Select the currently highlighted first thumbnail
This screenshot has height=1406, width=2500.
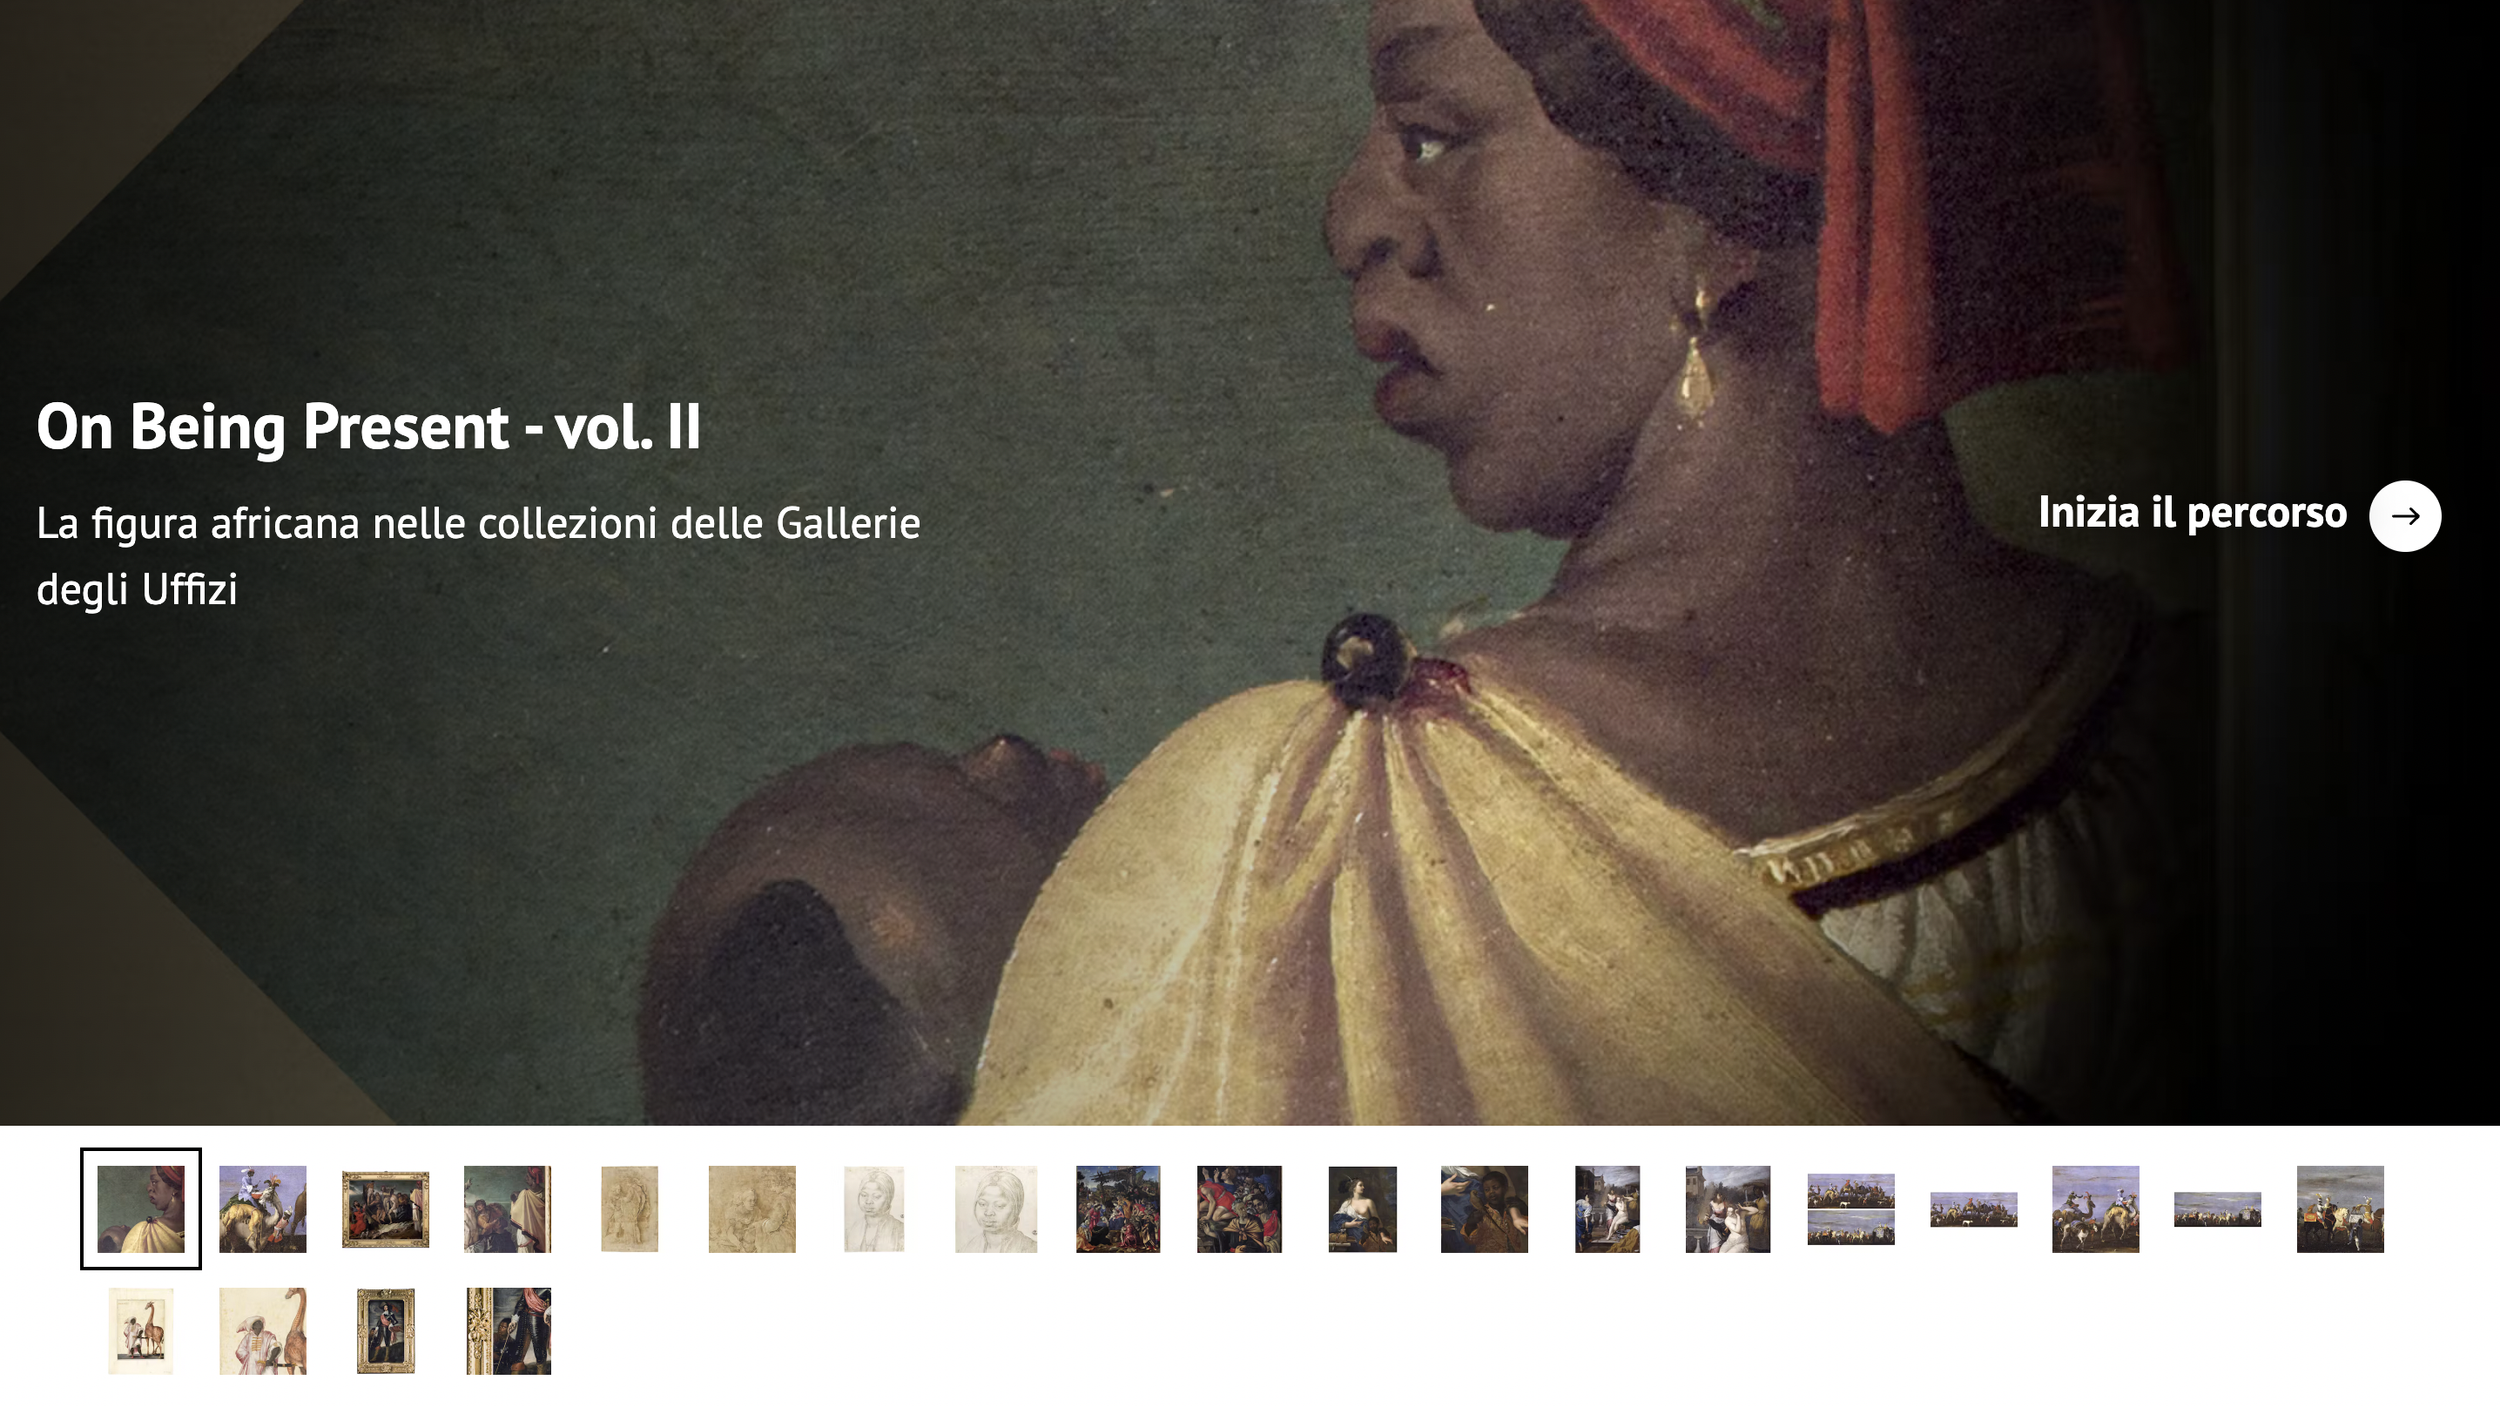click(x=141, y=1208)
